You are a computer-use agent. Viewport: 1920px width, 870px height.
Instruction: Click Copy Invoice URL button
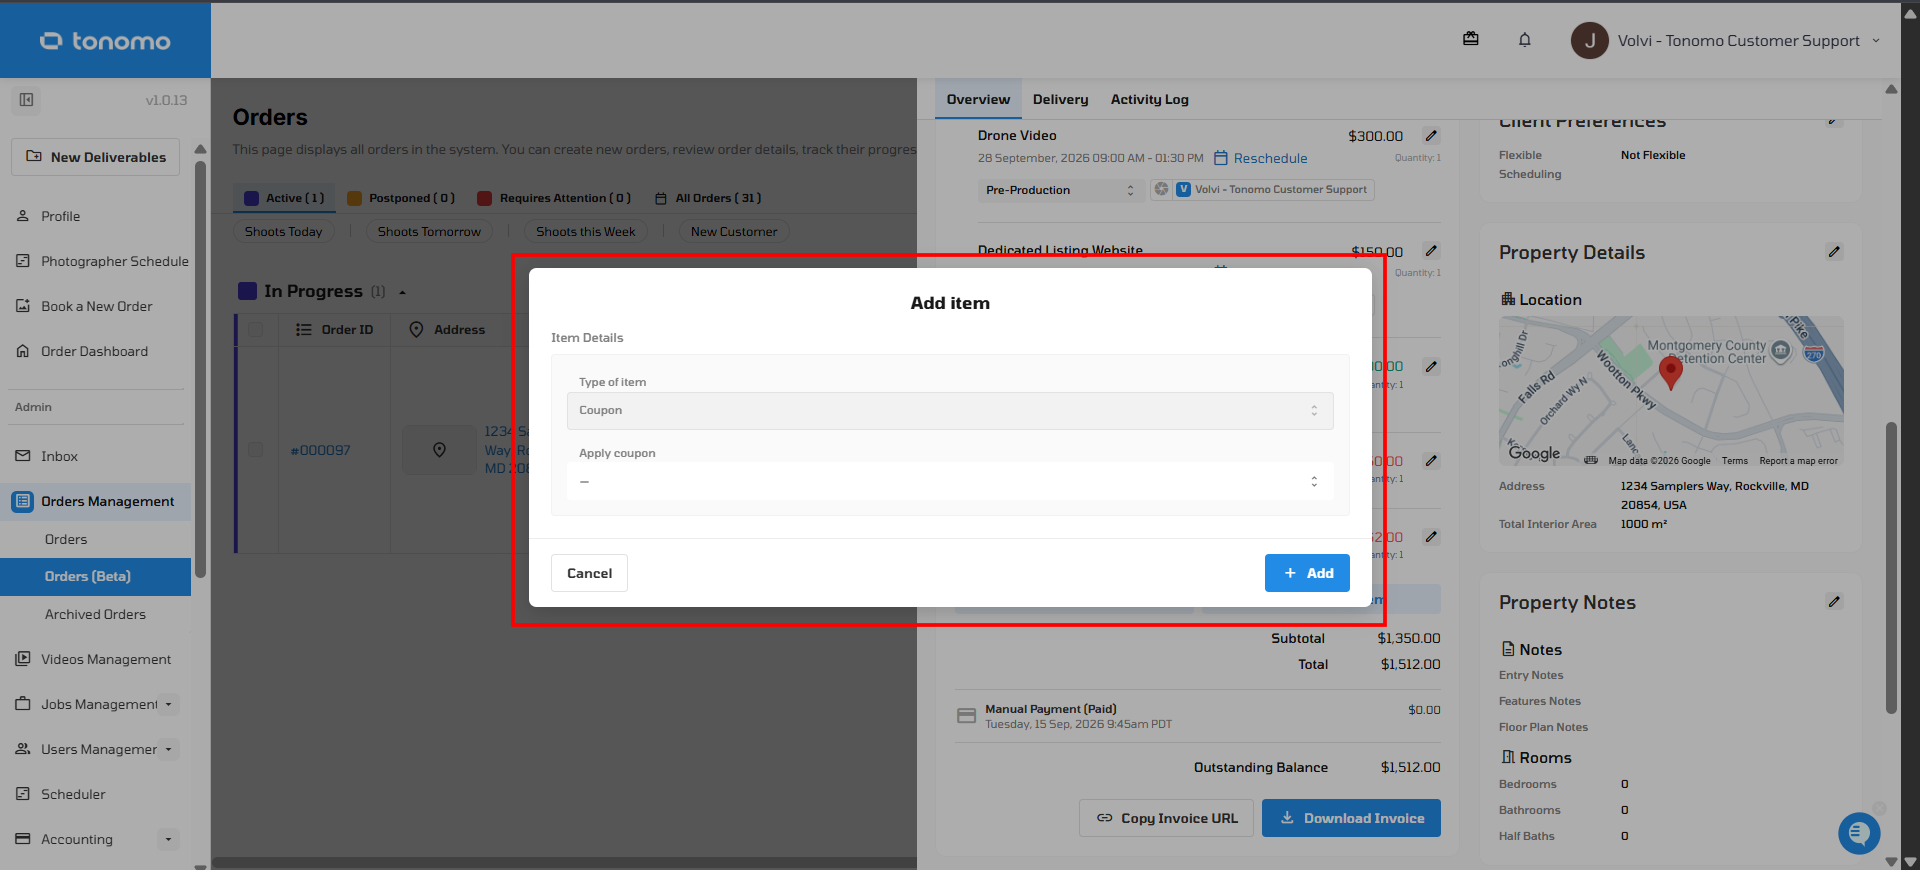click(x=1166, y=818)
